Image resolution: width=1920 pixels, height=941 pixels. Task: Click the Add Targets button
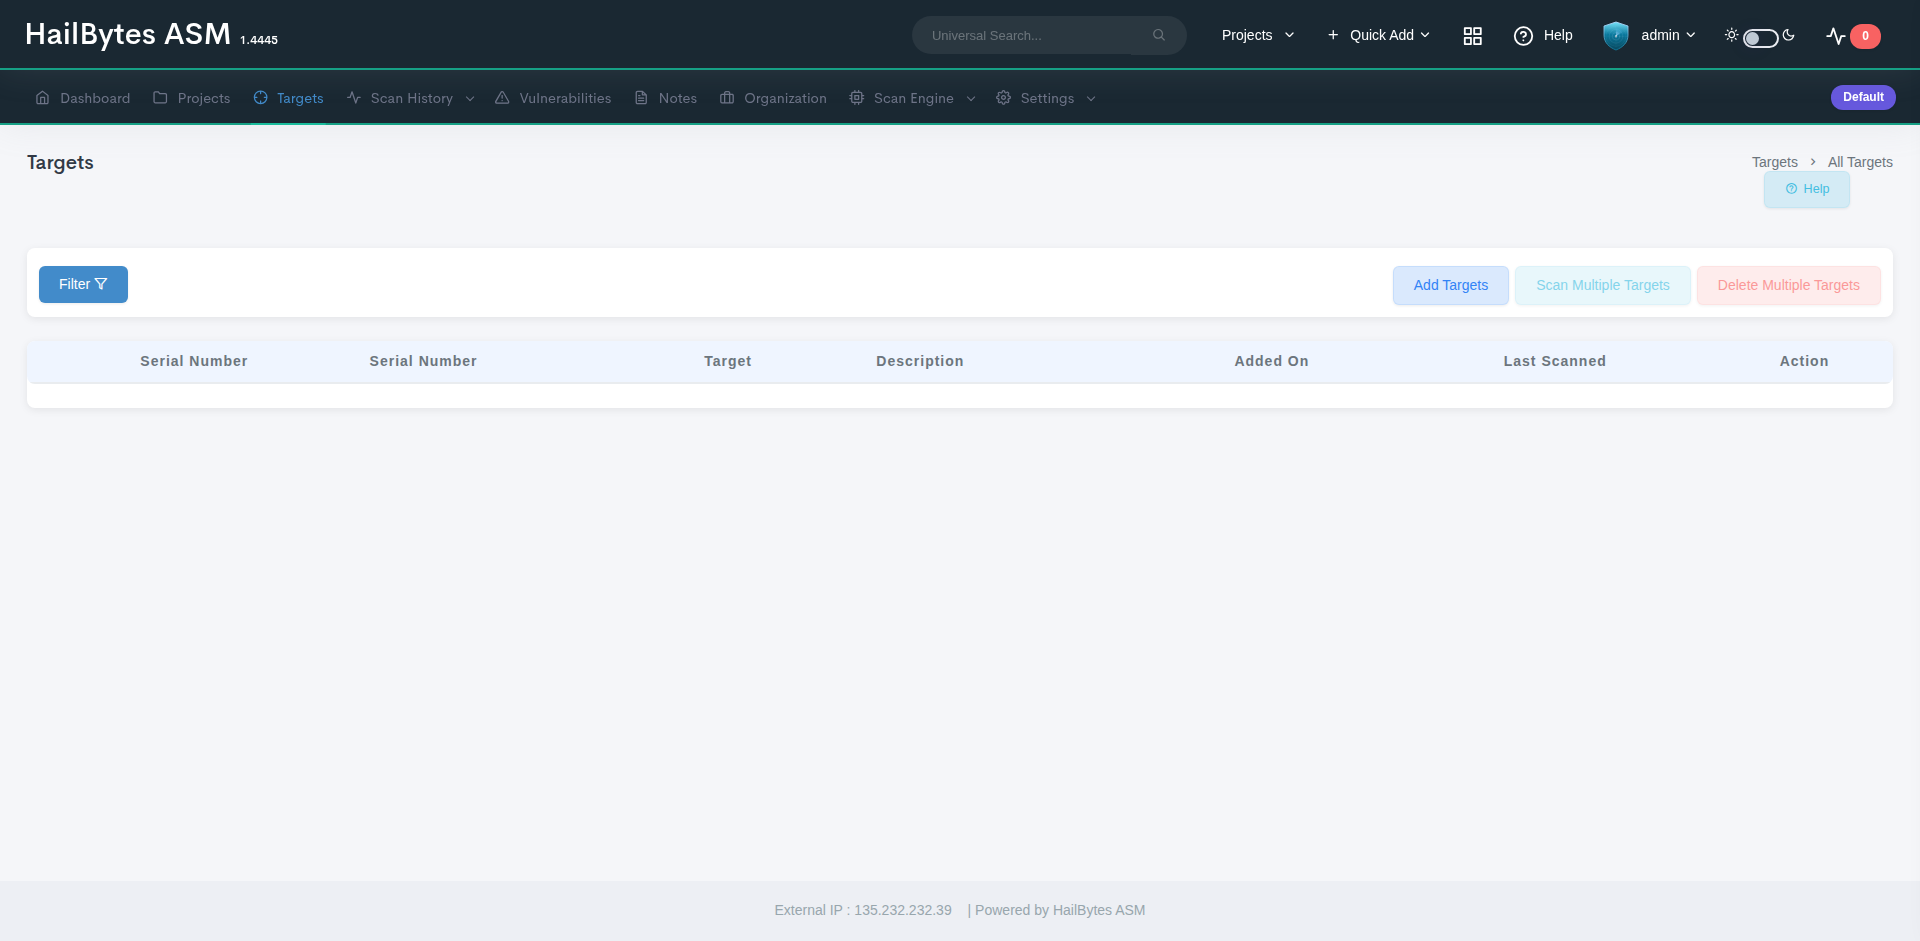coord(1451,285)
